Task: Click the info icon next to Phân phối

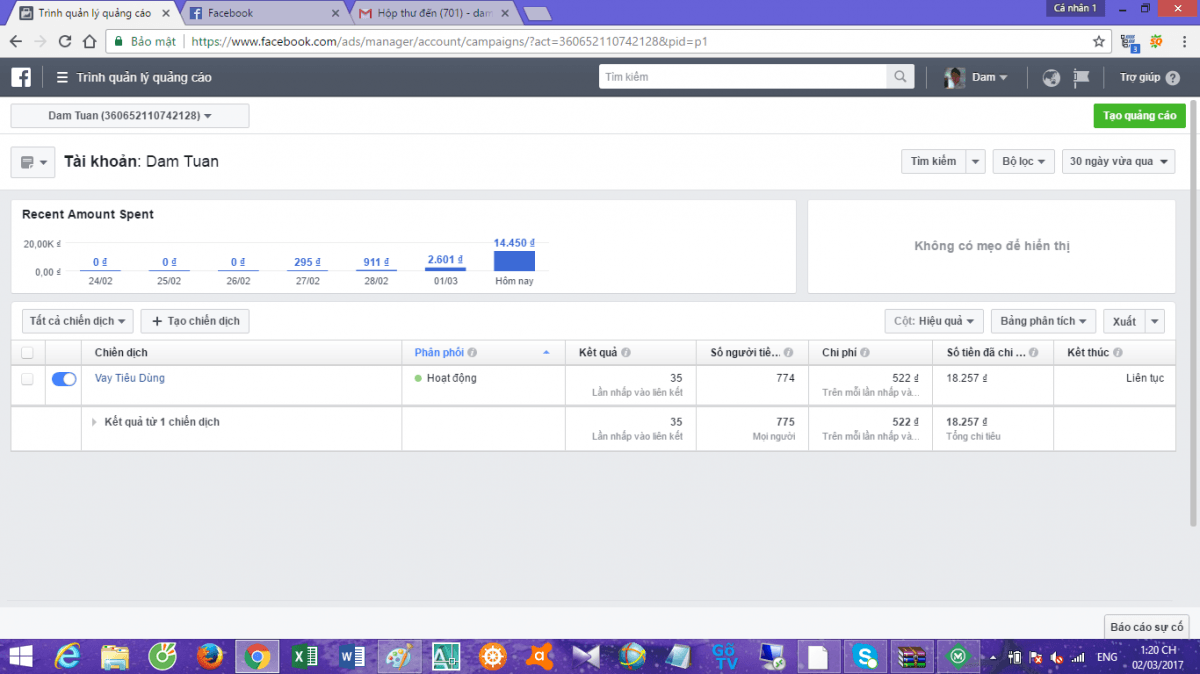Action: click(x=472, y=353)
